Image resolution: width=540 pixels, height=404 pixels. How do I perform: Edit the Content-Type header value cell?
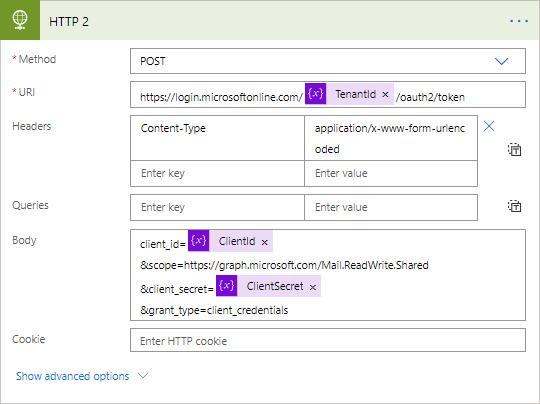point(391,138)
